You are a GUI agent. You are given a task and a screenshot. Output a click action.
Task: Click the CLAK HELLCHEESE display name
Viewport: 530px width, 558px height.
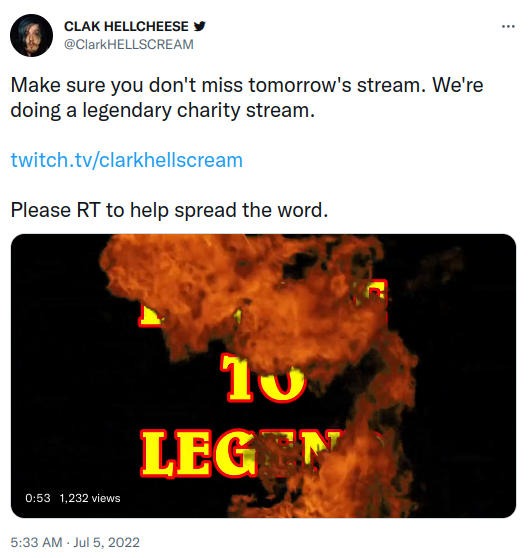point(126,26)
